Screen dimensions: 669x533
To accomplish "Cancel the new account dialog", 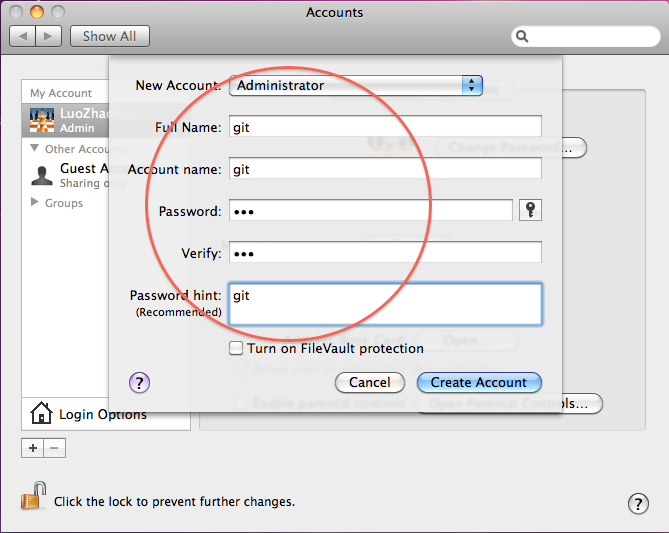I will pos(370,382).
